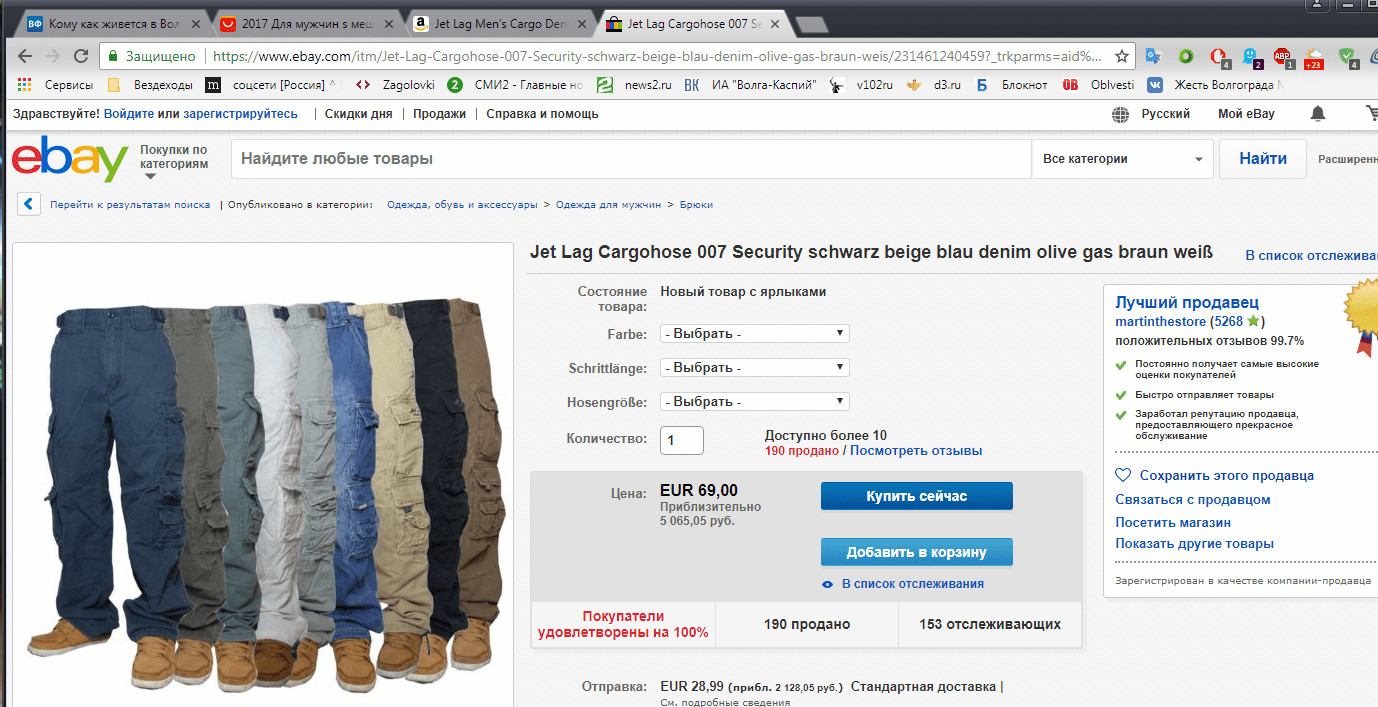The height and width of the screenshot is (707, 1378).
Task: Click the зарегистрируйтесь link
Action: [240, 114]
